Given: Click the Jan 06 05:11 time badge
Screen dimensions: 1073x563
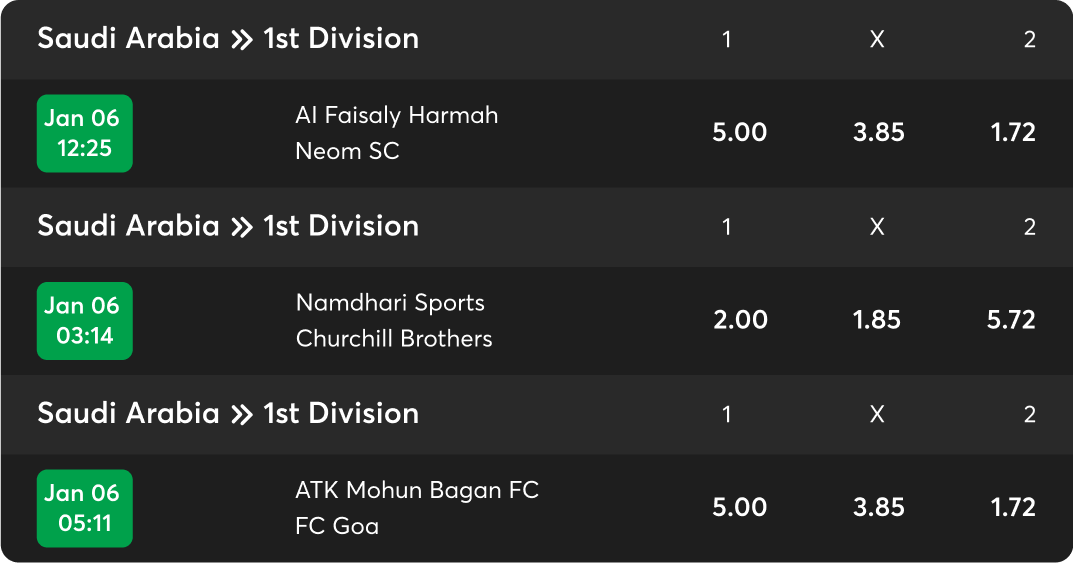Looking at the screenshot, I should [x=85, y=508].
